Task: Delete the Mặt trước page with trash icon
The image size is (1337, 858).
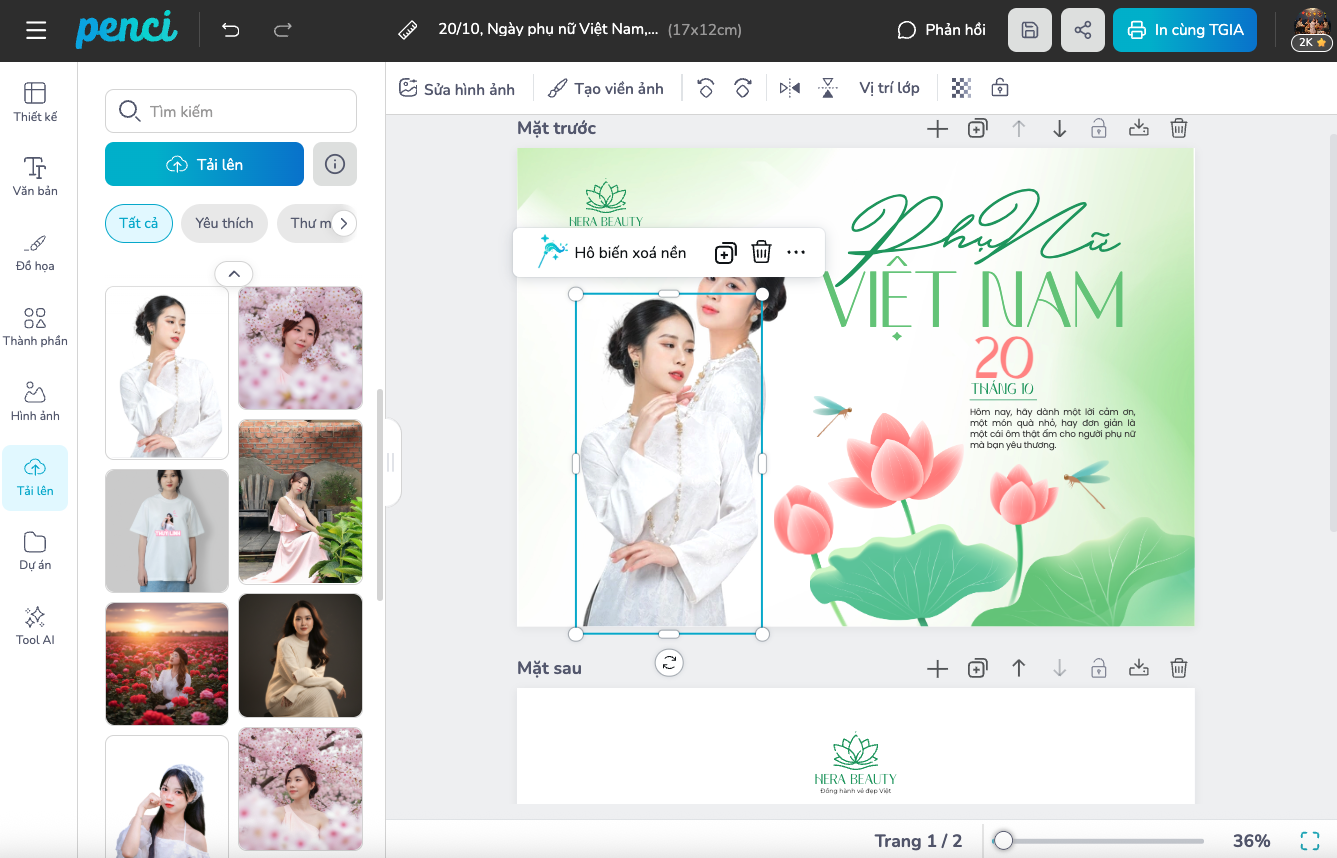Action: tap(1179, 128)
